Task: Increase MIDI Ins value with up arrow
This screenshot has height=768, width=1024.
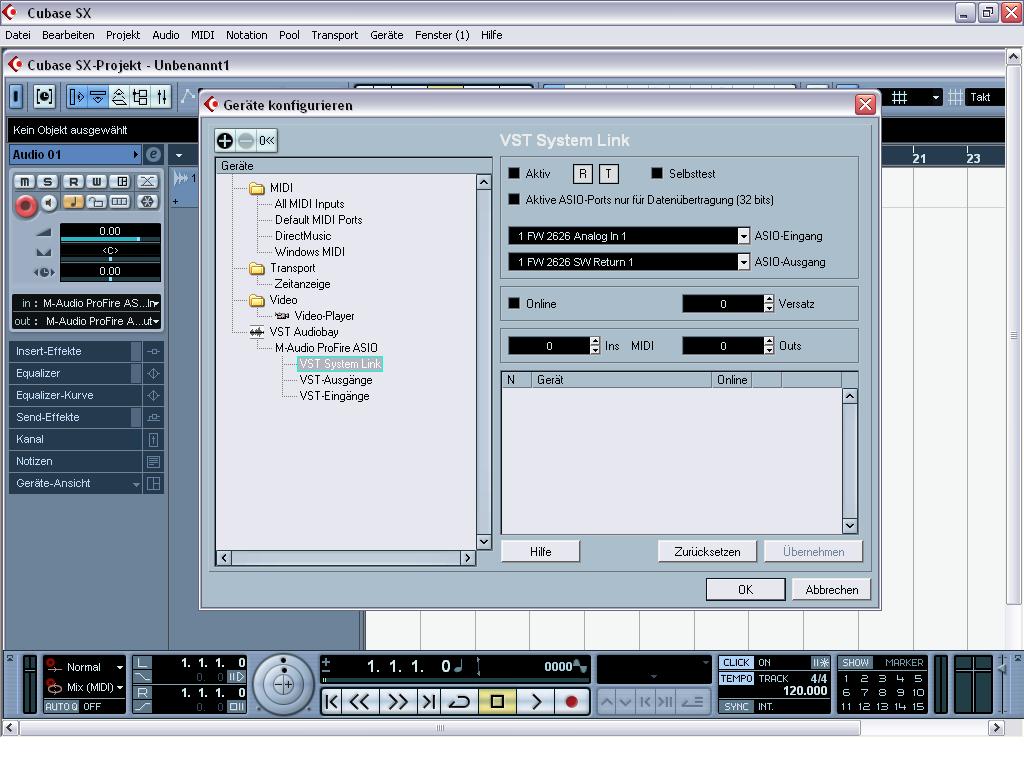Action: [x=595, y=341]
